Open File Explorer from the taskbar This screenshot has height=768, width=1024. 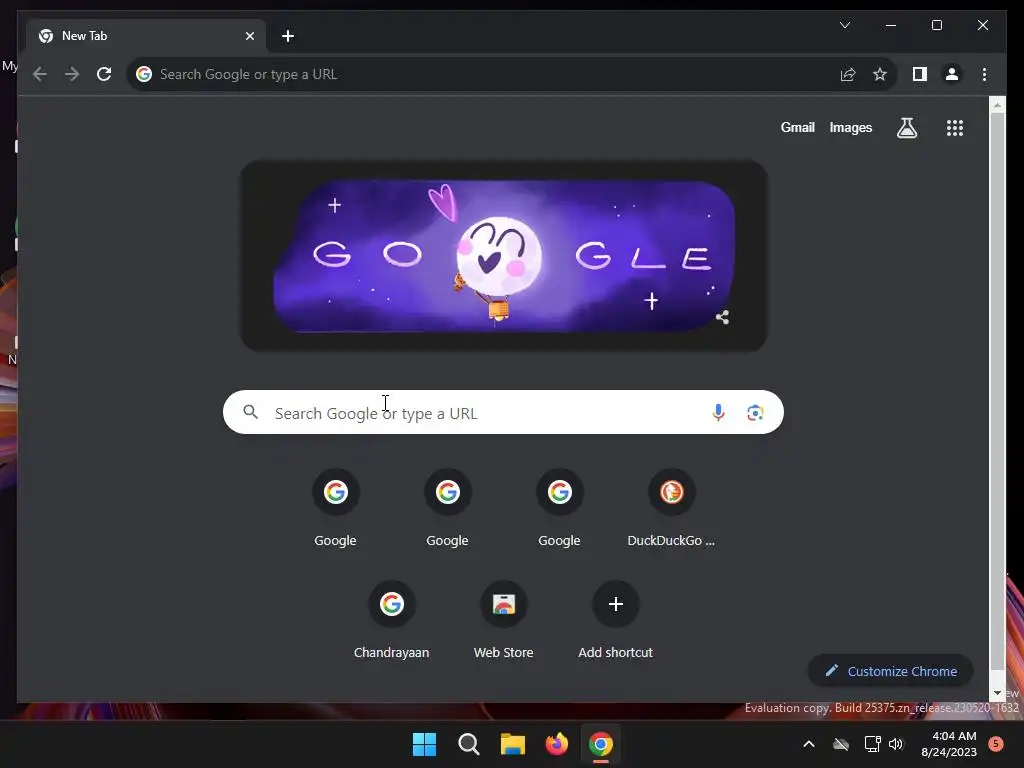pyautogui.click(x=513, y=744)
